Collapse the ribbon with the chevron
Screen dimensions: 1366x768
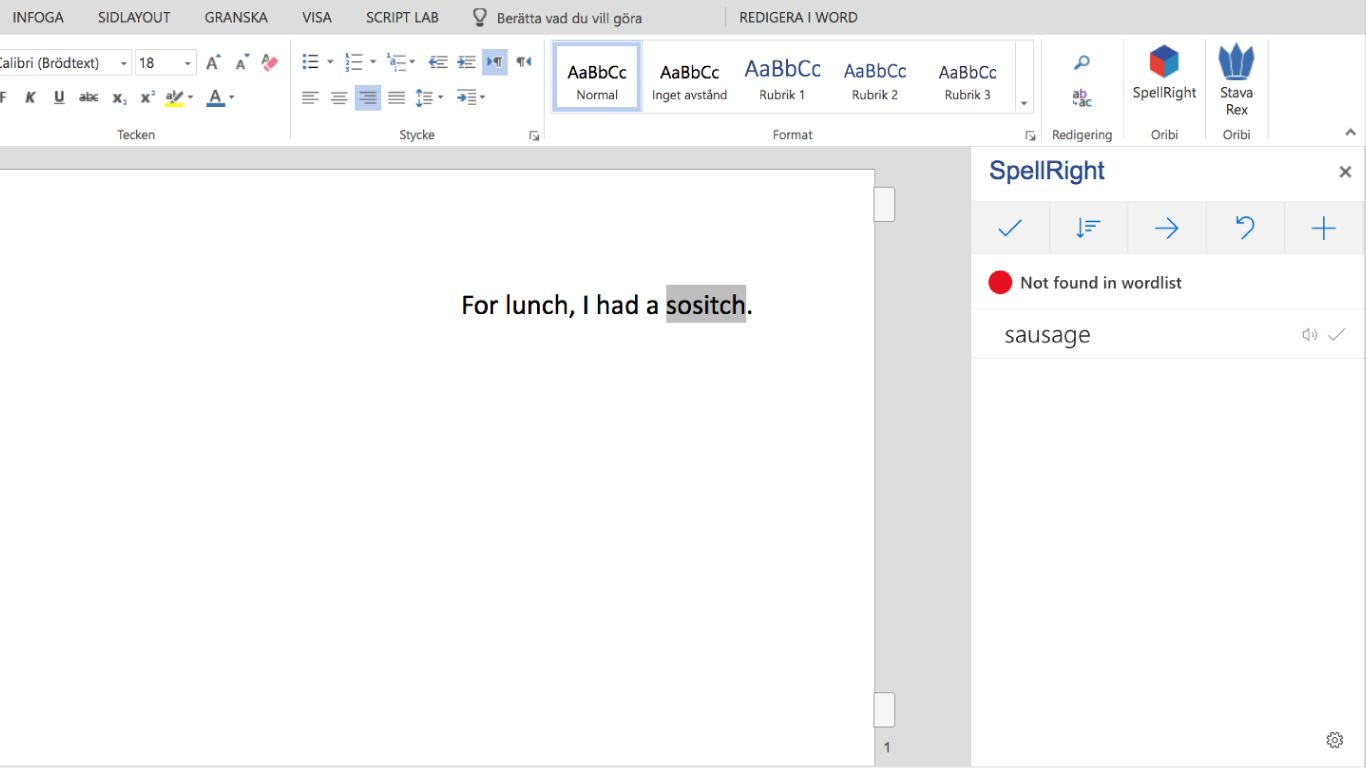(1350, 132)
